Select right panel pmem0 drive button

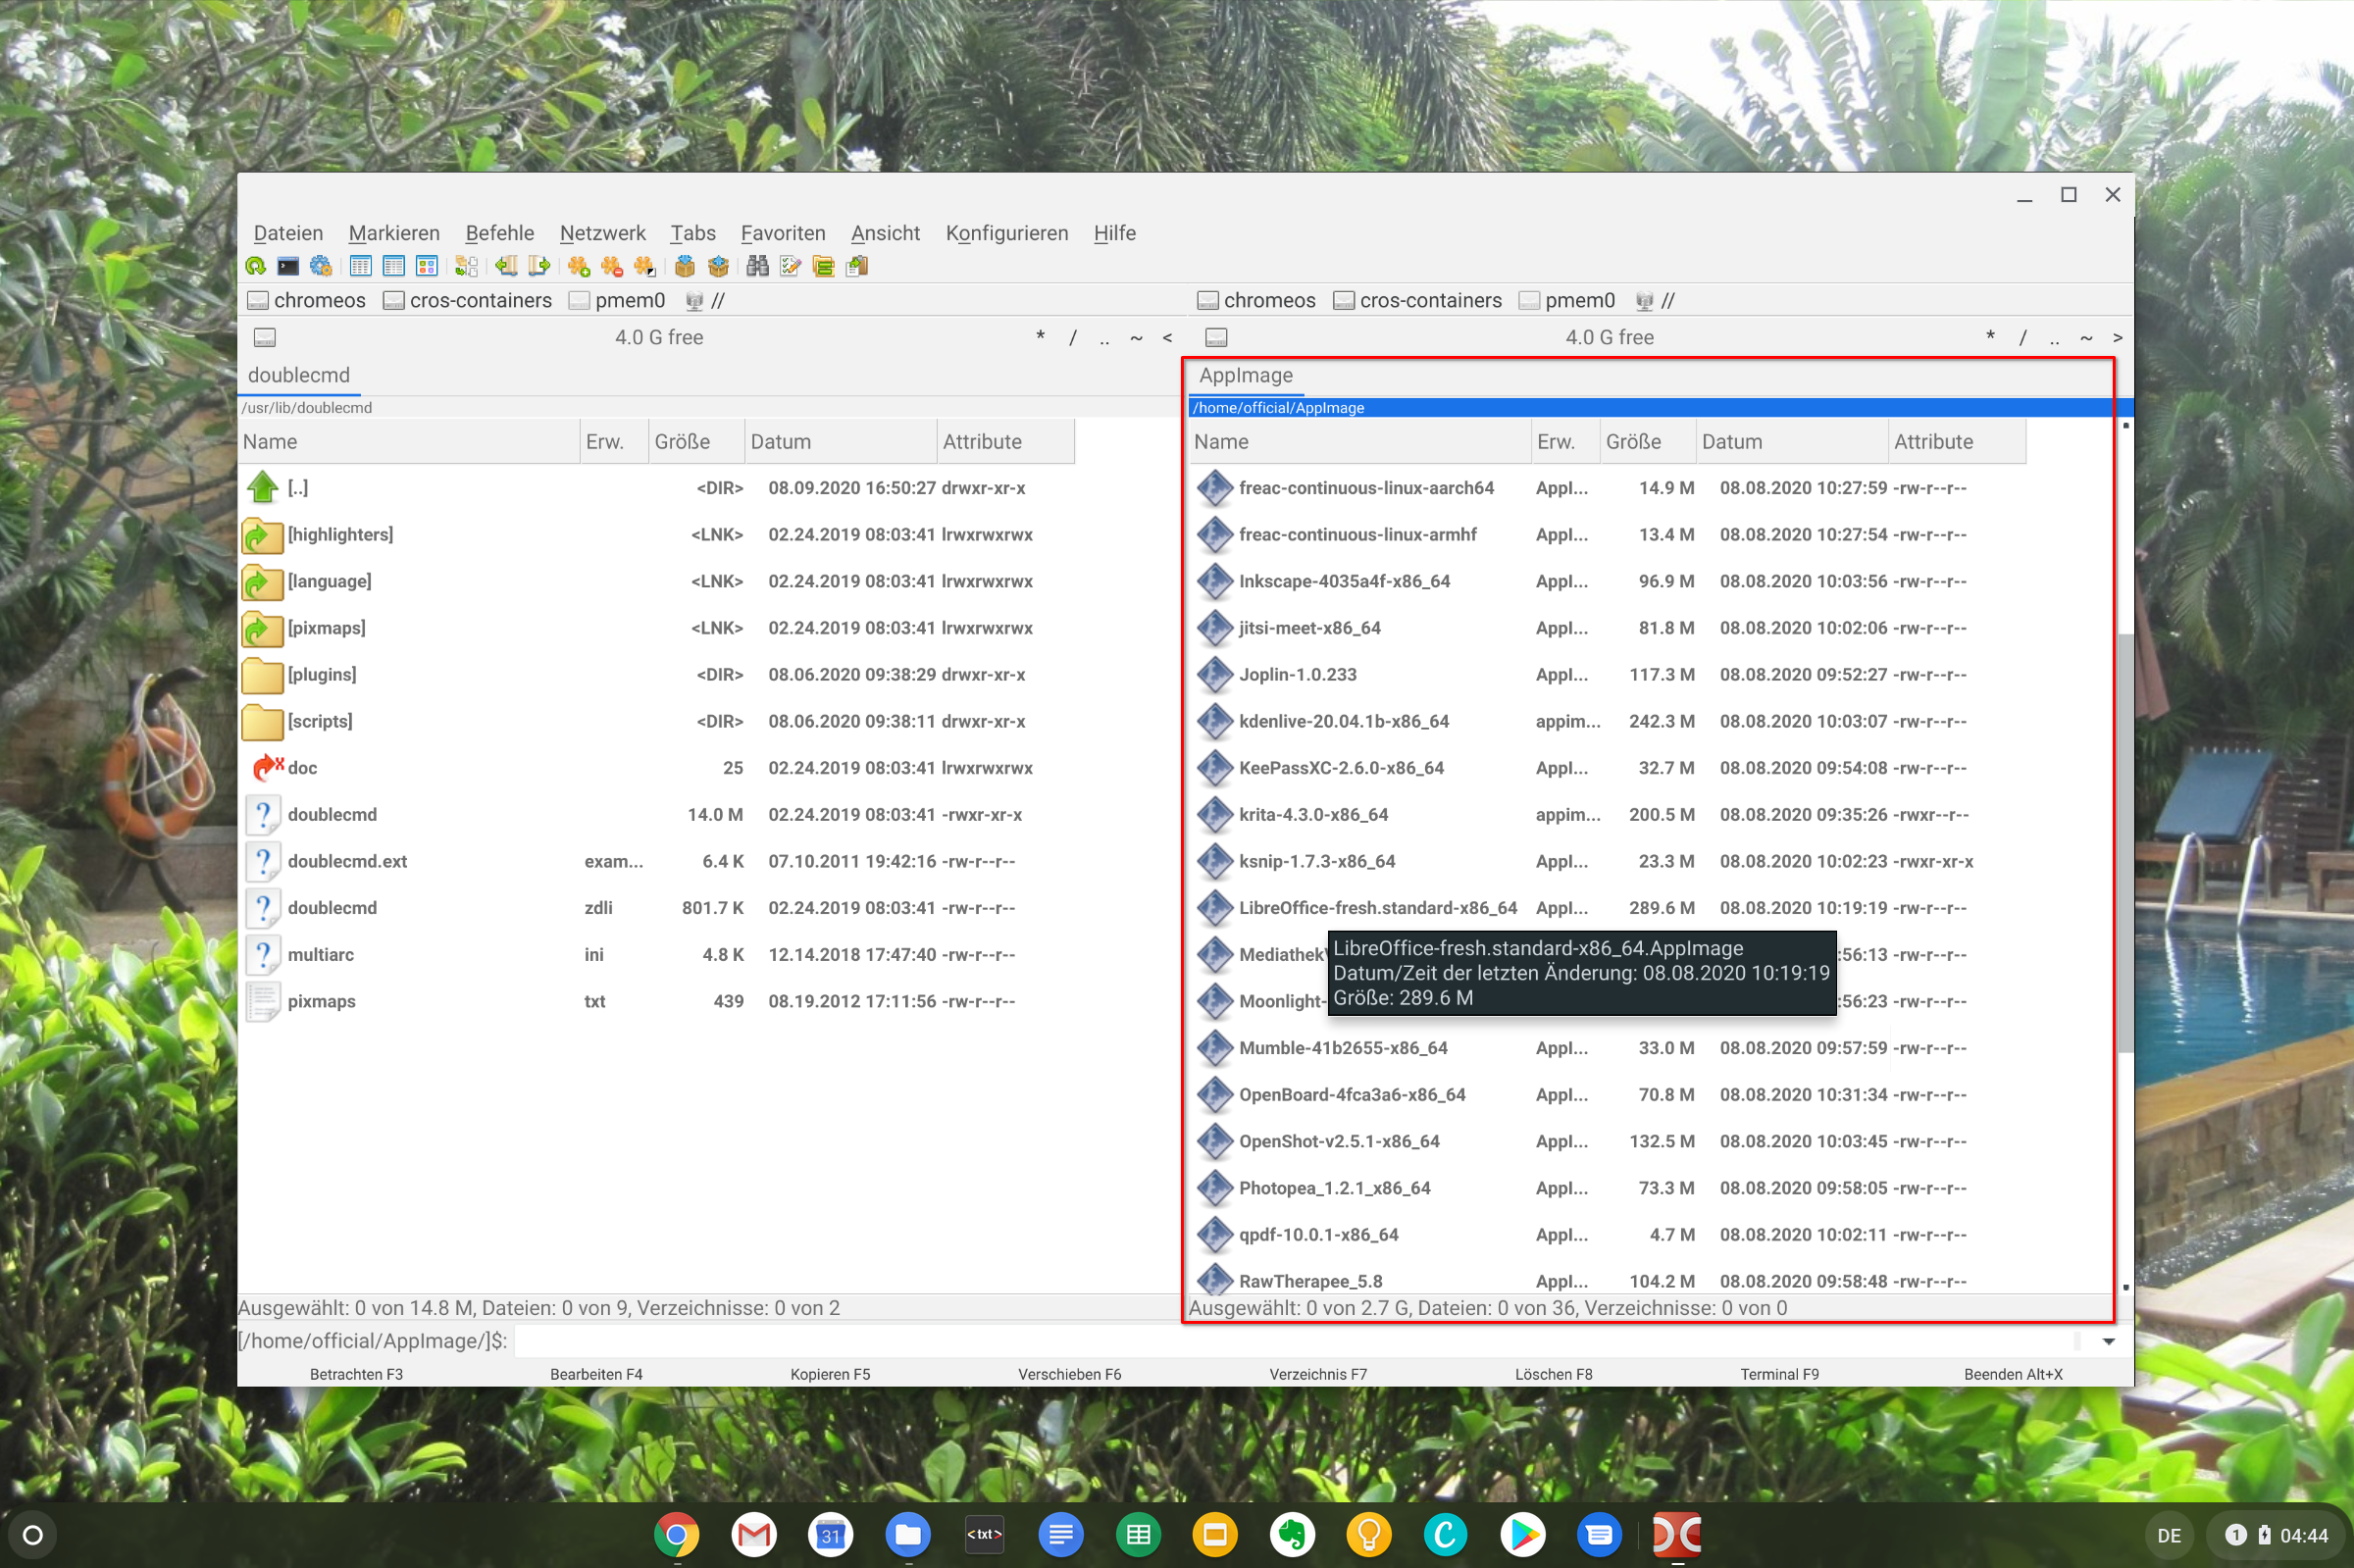pyautogui.click(x=1566, y=300)
